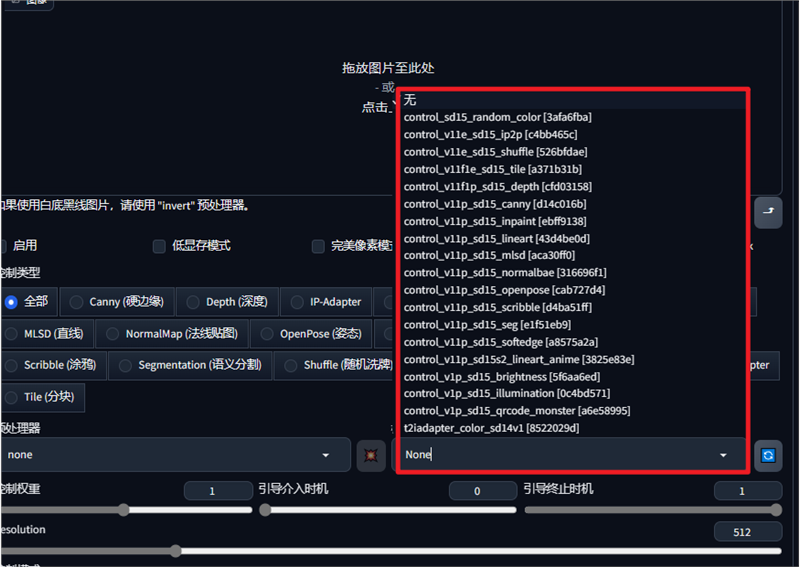This screenshot has height=567, width=800.
Task: Click the resolution slider handle
Action: [176, 551]
